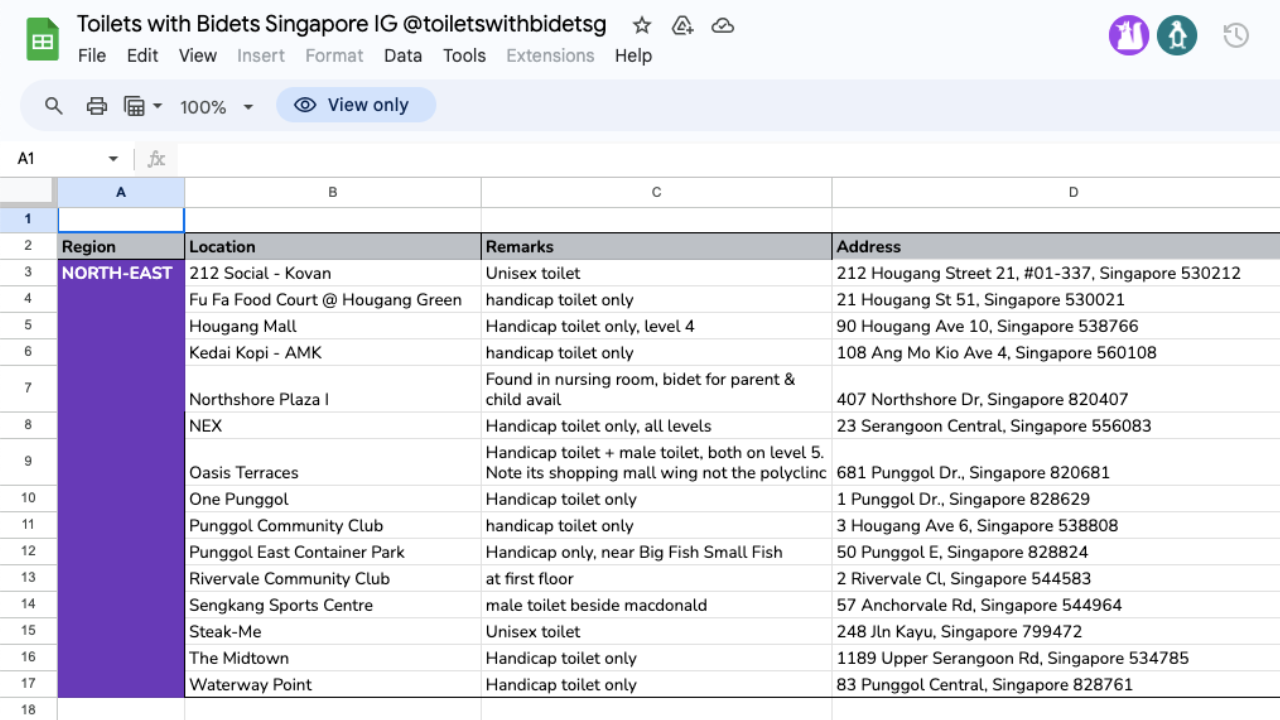1280x720 pixels.
Task: Select column A header
Action: click(121, 192)
